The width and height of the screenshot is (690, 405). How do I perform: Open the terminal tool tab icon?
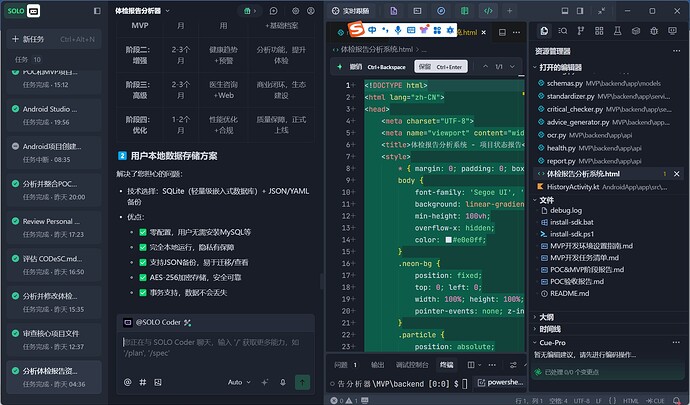[x=417, y=11]
